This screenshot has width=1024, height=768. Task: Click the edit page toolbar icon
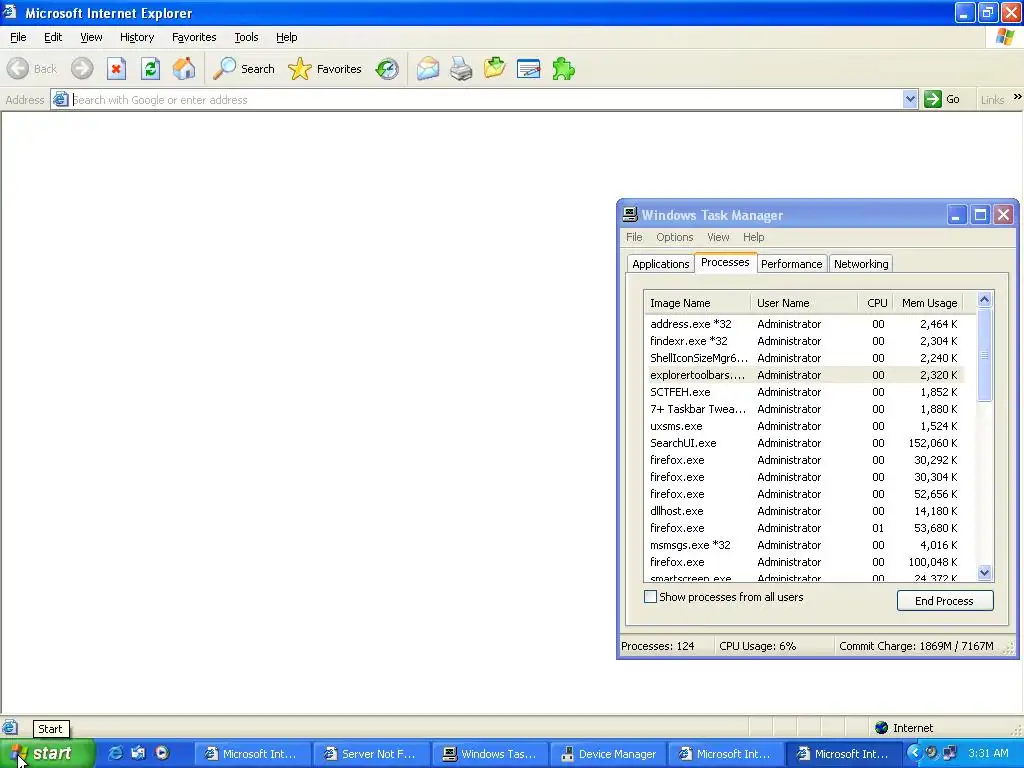pos(528,69)
